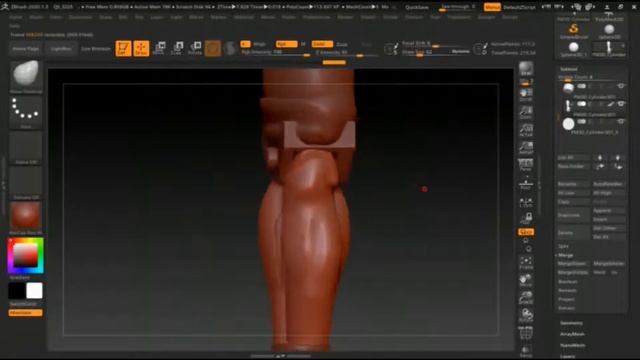The width and height of the screenshot is (640, 360).
Task: Open the Material menu
Action: pos(244,17)
